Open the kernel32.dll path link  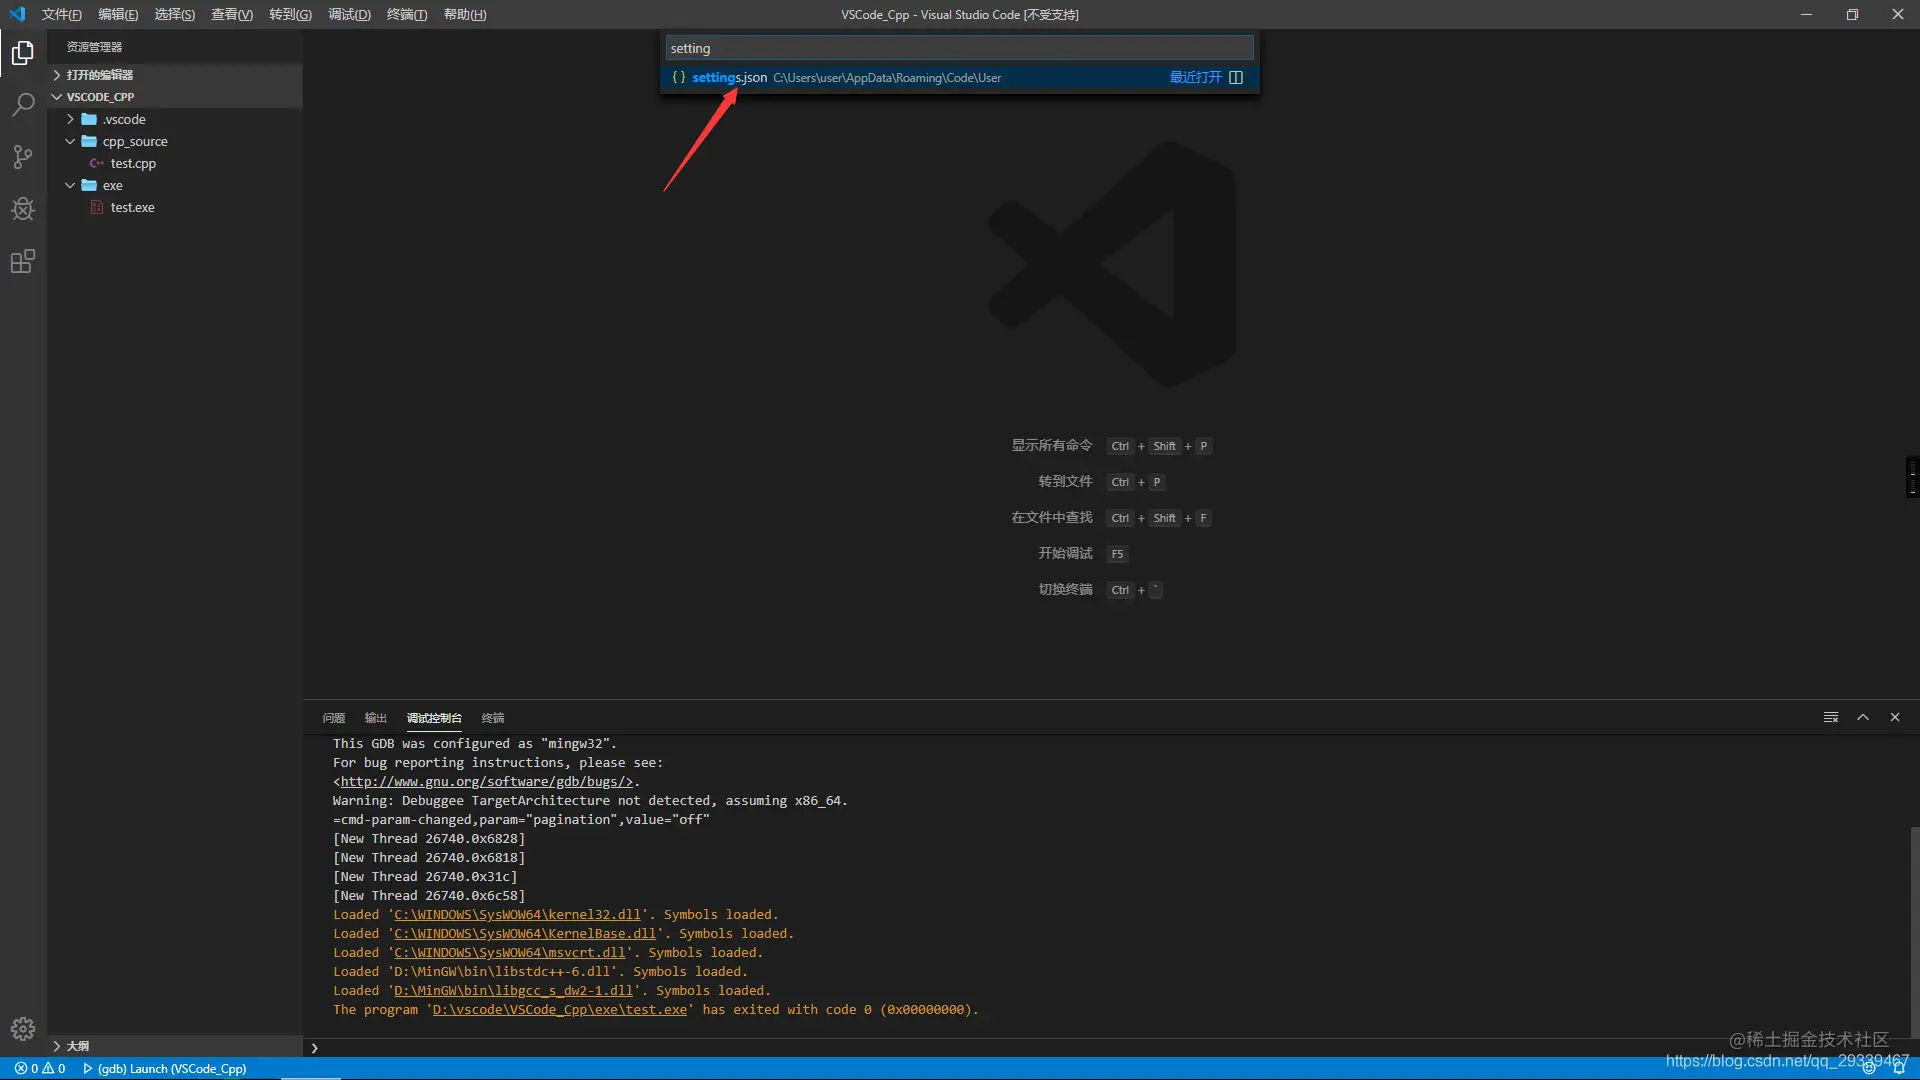click(517, 915)
